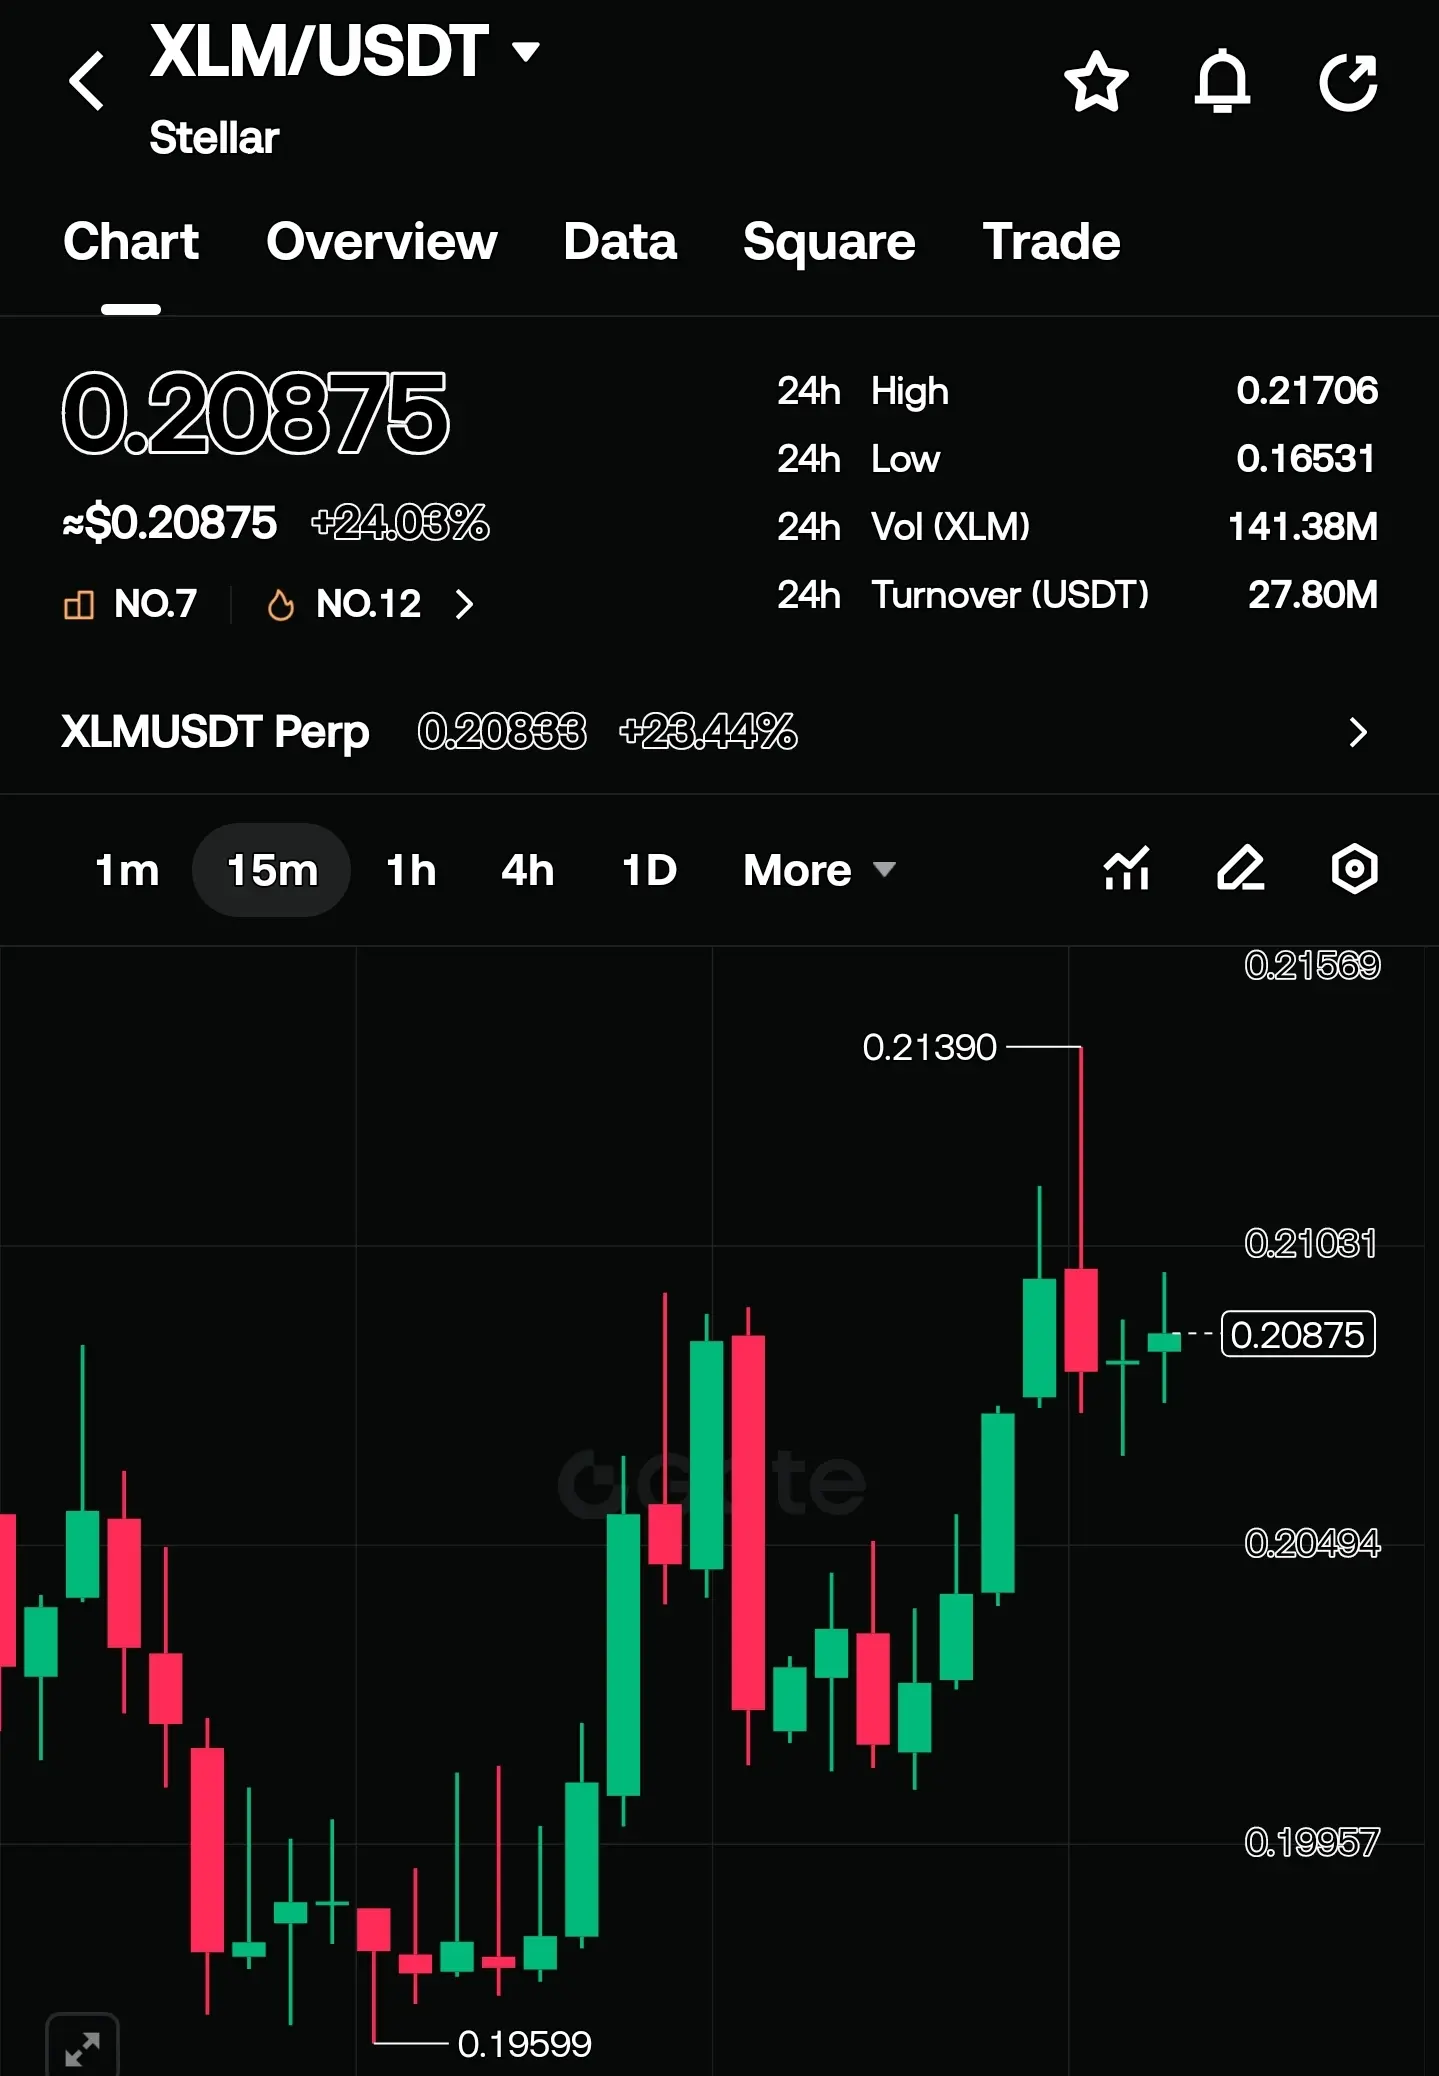Select the drawing pencil tool icon
This screenshot has width=1439, height=2076.
click(x=1241, y=868)
